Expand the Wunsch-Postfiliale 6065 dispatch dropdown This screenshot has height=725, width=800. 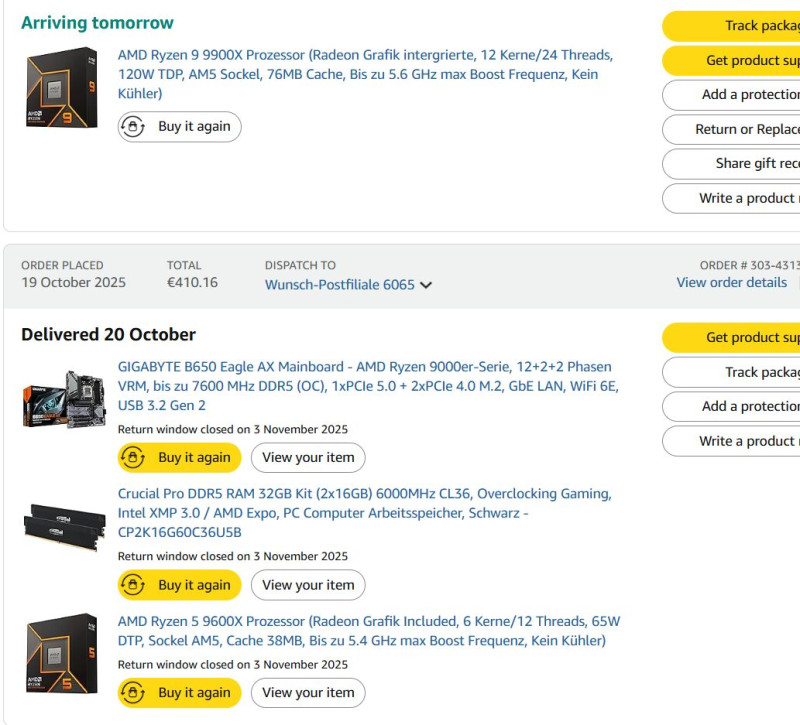426,285
